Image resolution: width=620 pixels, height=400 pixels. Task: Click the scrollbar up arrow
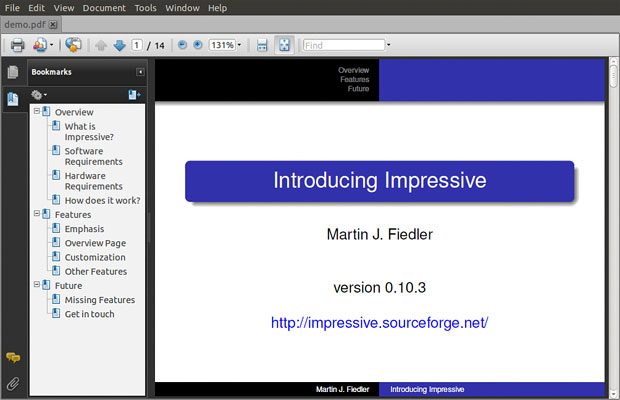point(614,61)
